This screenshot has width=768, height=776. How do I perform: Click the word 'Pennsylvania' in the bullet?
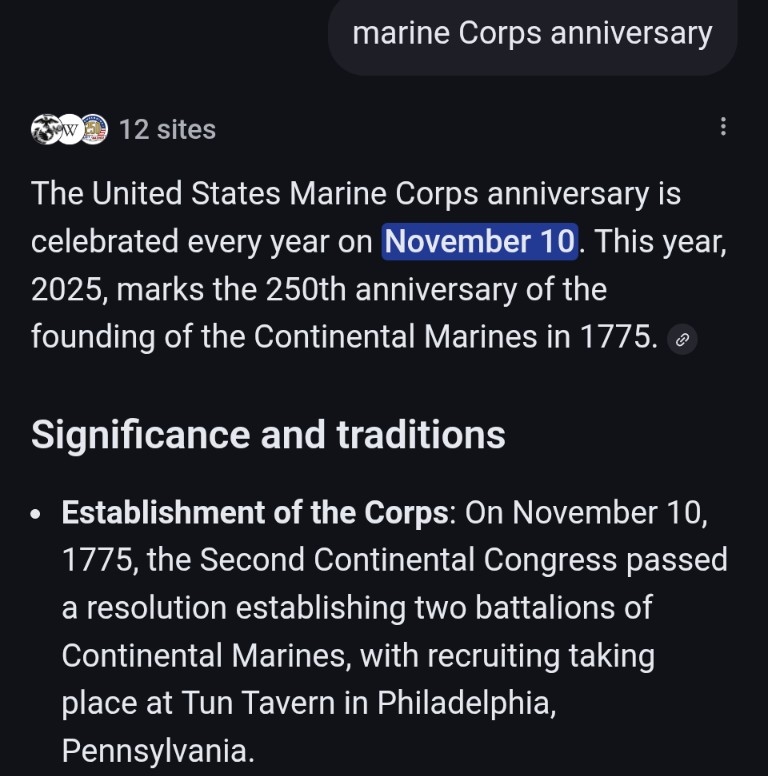click(x=157, y=750)
